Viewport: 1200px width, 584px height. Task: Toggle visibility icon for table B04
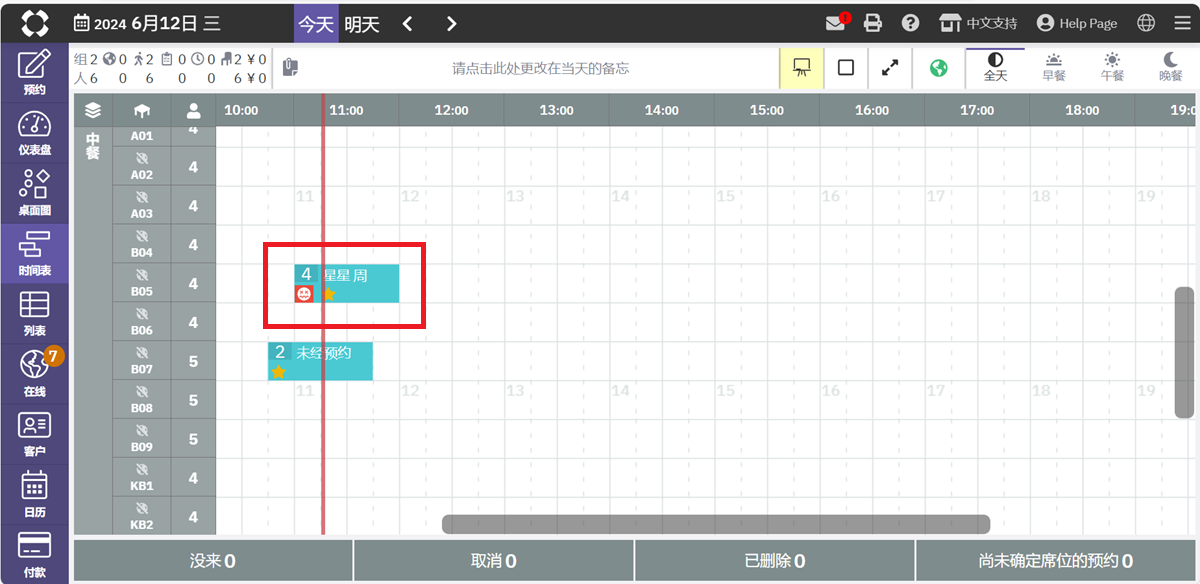point(142,235)
